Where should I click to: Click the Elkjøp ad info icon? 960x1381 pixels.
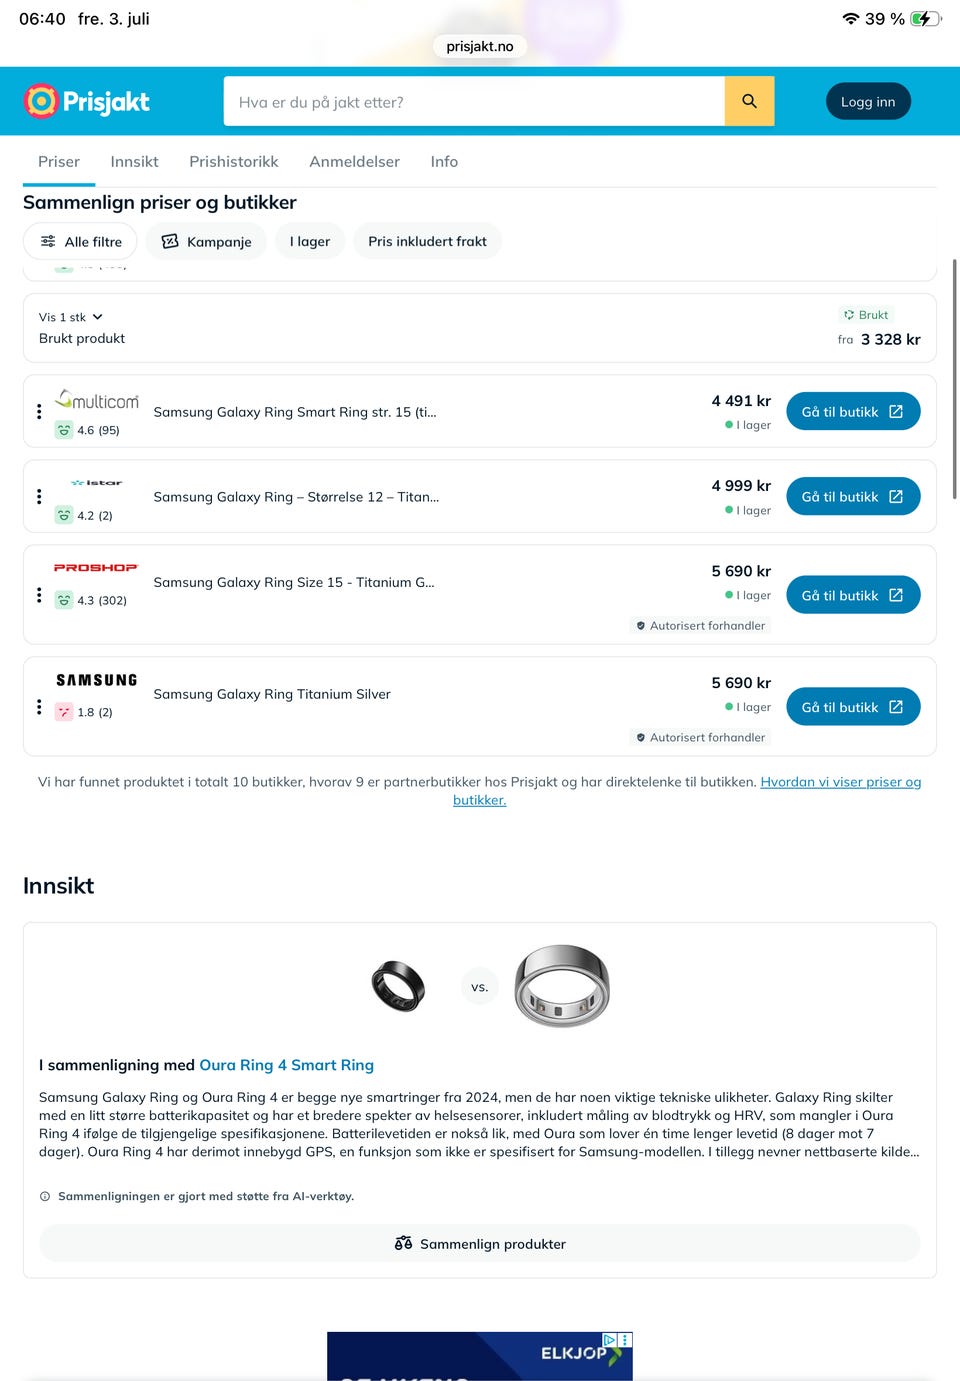[x=610, y=1340]
